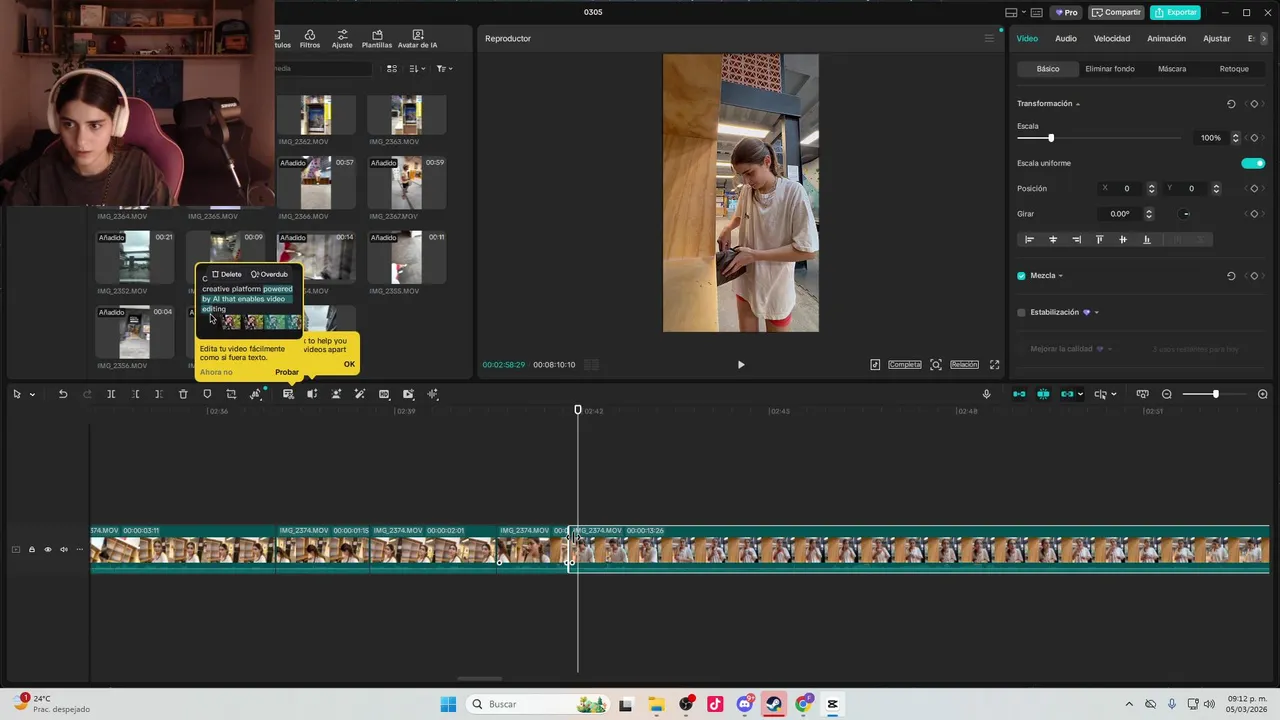Image resolution: width=1280 pixels, height=720 pixels.
Task: Click the Girar rotation dial
Action: click(x=1186, y=214)
